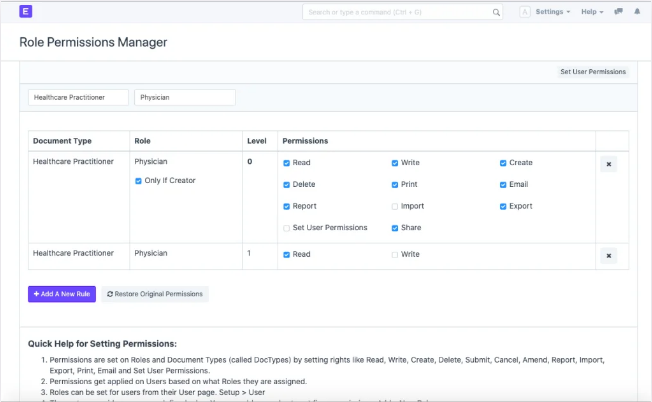
Task: Uncheck the Delete permission checkbox
Action: click(x=287, y=185)
